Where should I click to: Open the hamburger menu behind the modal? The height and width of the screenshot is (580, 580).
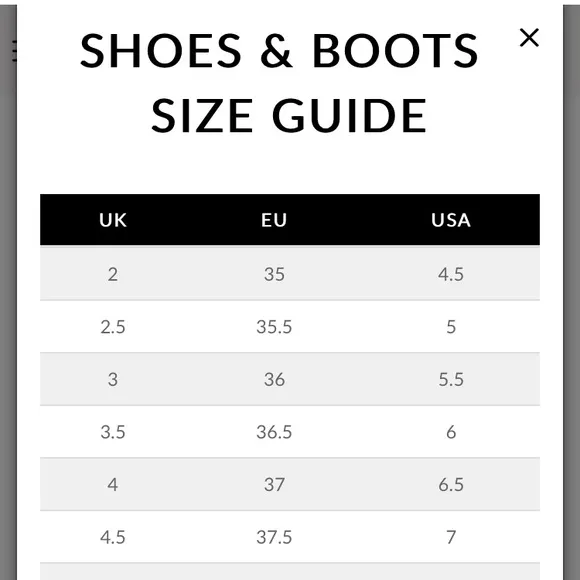tap(14, 51)
